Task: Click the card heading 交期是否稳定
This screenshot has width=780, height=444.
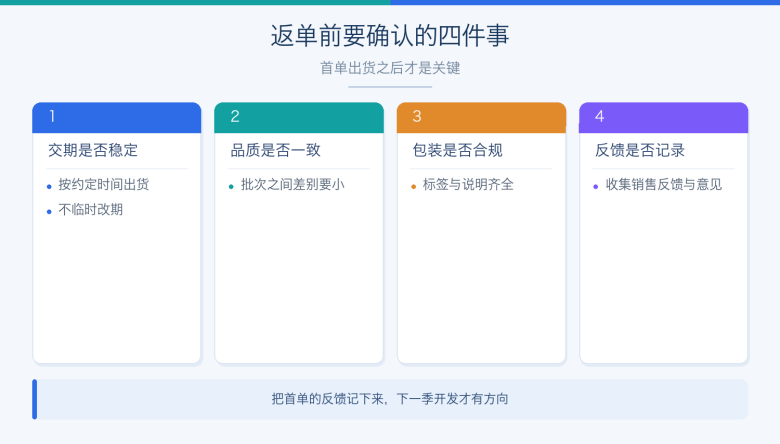Action: point(93,150)
